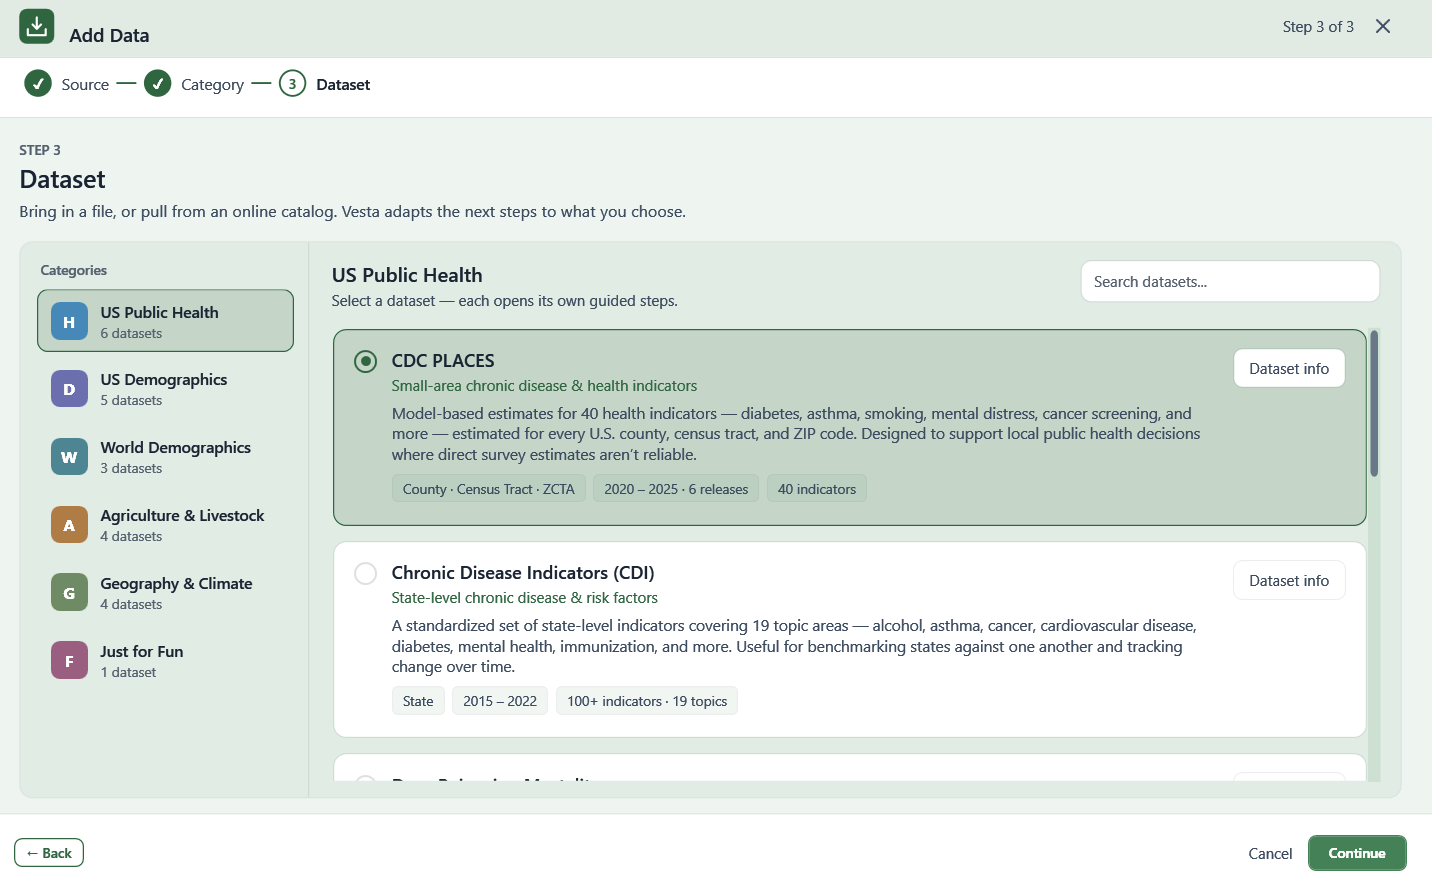Click the Cancel link
Image resolution: width=1432 pixels, height=886 pixels.
(x=1270, y=853)
